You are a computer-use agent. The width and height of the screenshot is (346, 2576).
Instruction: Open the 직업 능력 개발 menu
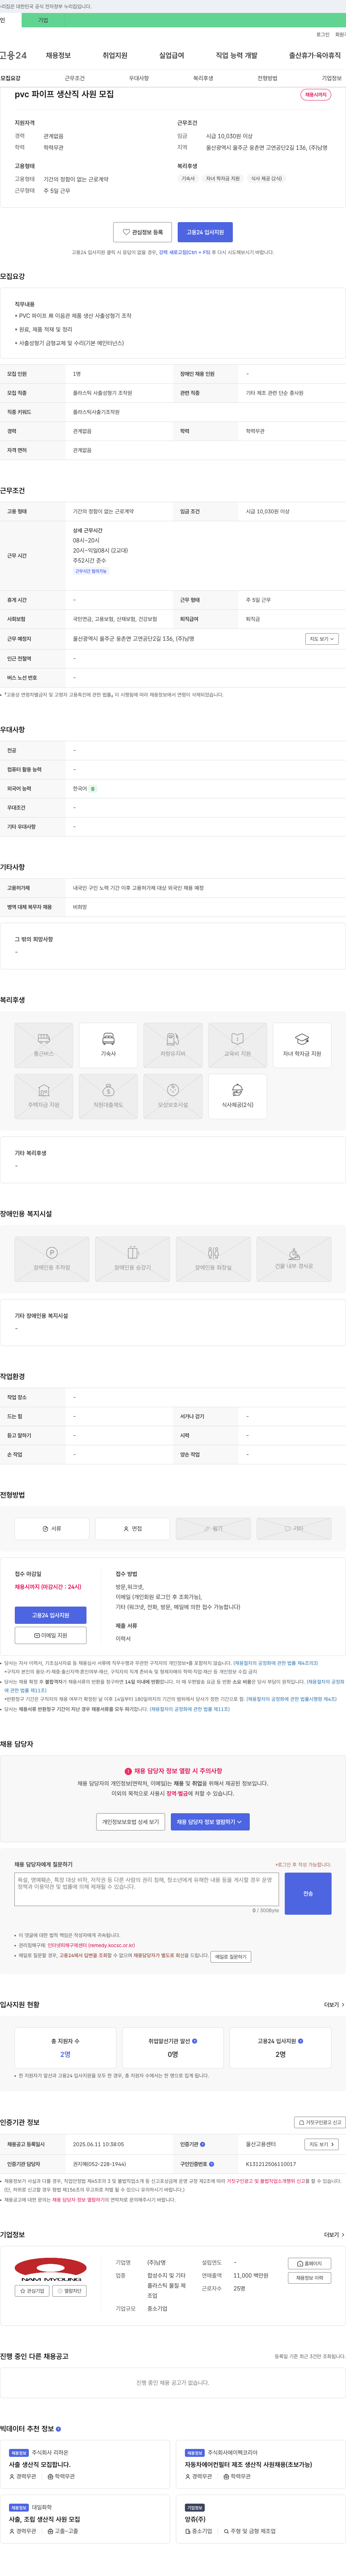[x=237, y=56]
